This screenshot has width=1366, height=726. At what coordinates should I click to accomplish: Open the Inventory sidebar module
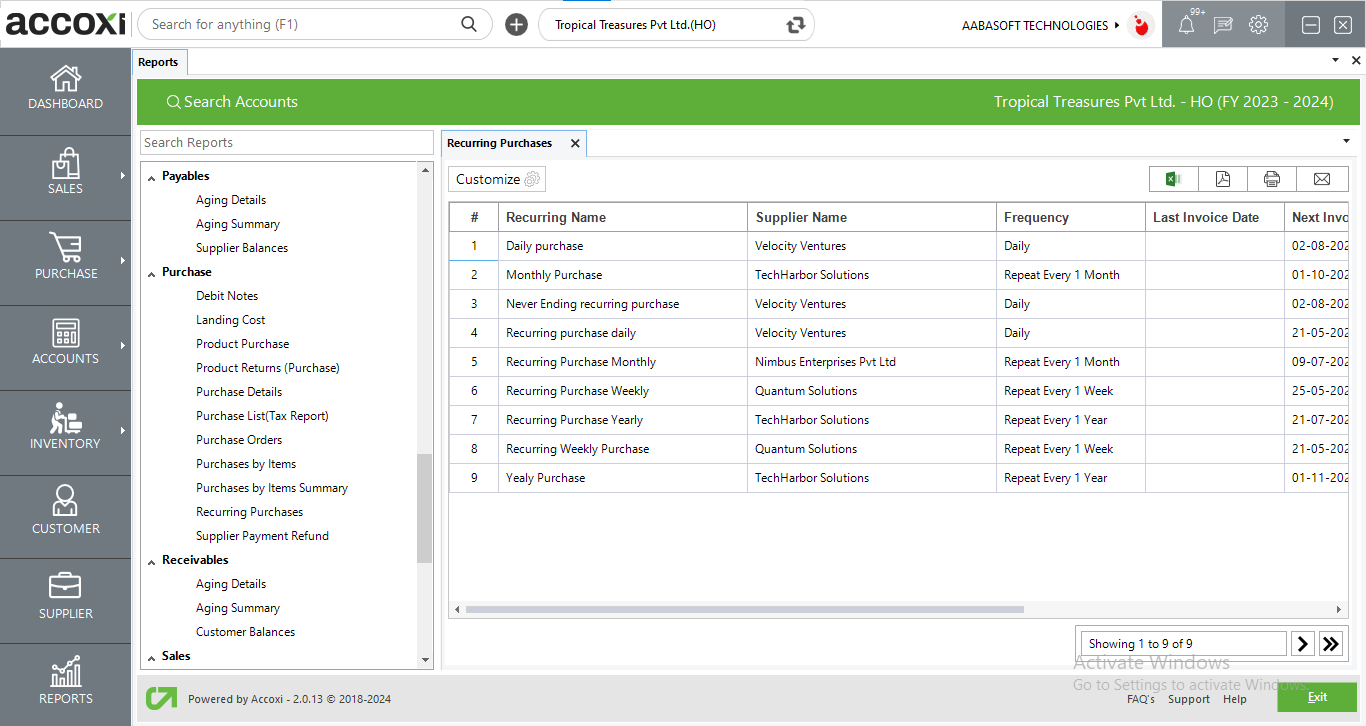pyautogui.click(x=66, y=426)
